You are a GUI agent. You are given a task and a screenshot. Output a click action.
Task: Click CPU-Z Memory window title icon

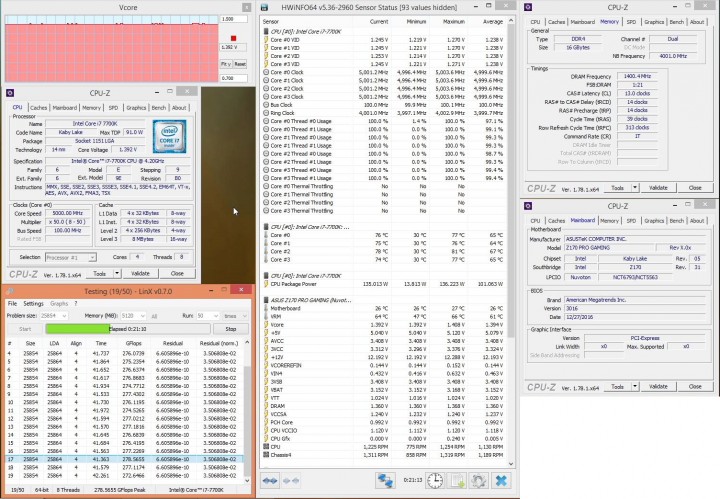528,7
